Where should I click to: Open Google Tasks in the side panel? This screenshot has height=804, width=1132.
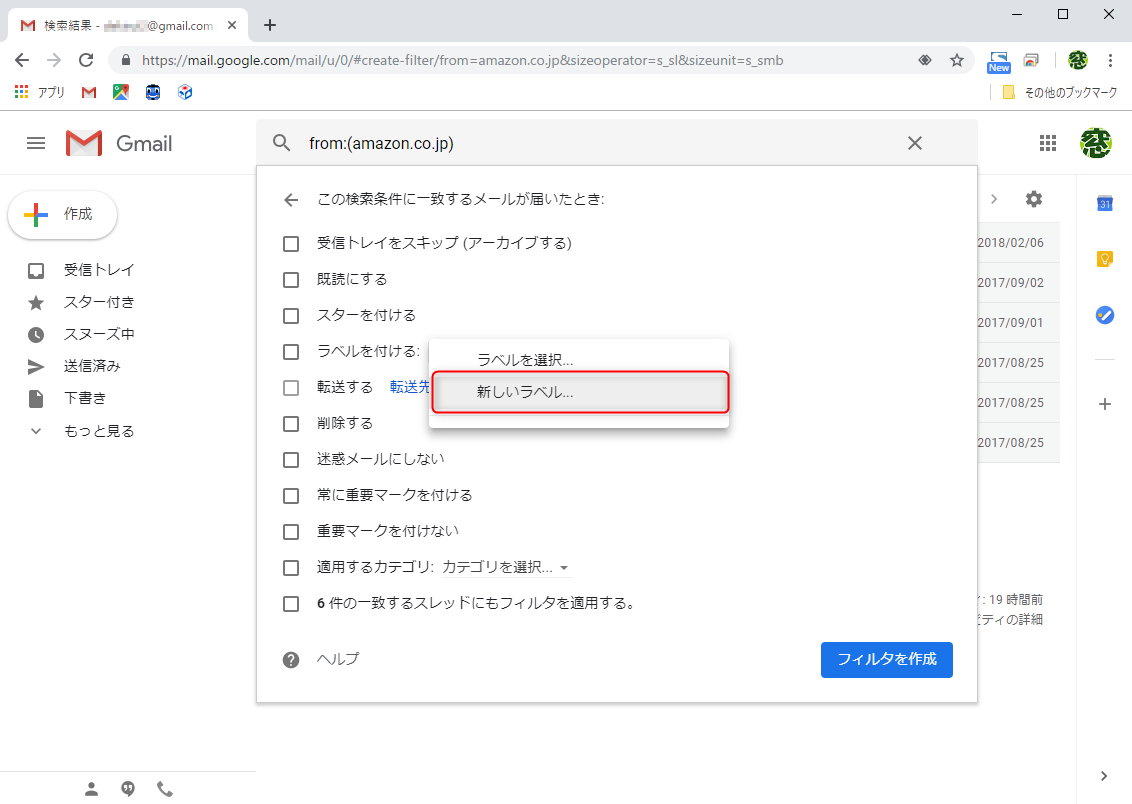tap(1104, 315)
